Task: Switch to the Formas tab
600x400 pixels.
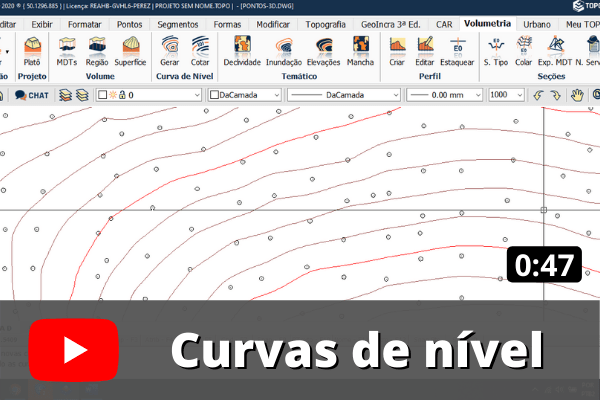Action: pos(227,24)
